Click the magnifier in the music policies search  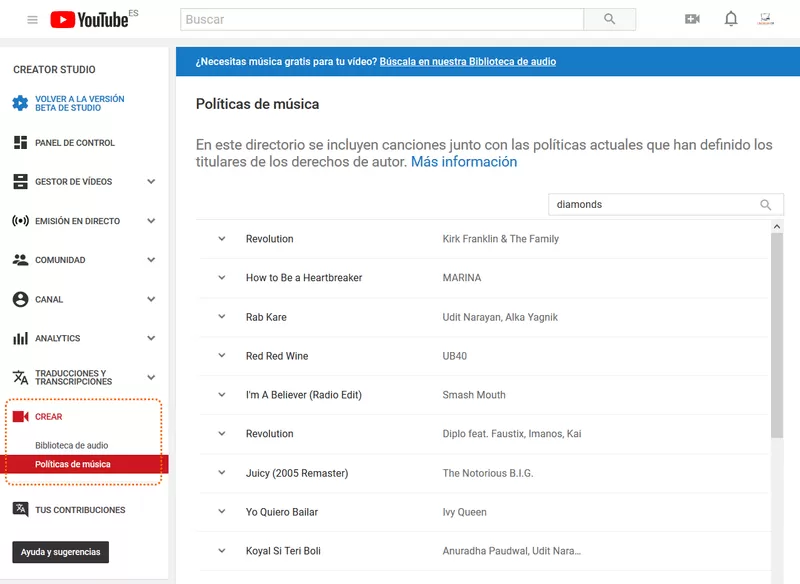coord(765,205)
